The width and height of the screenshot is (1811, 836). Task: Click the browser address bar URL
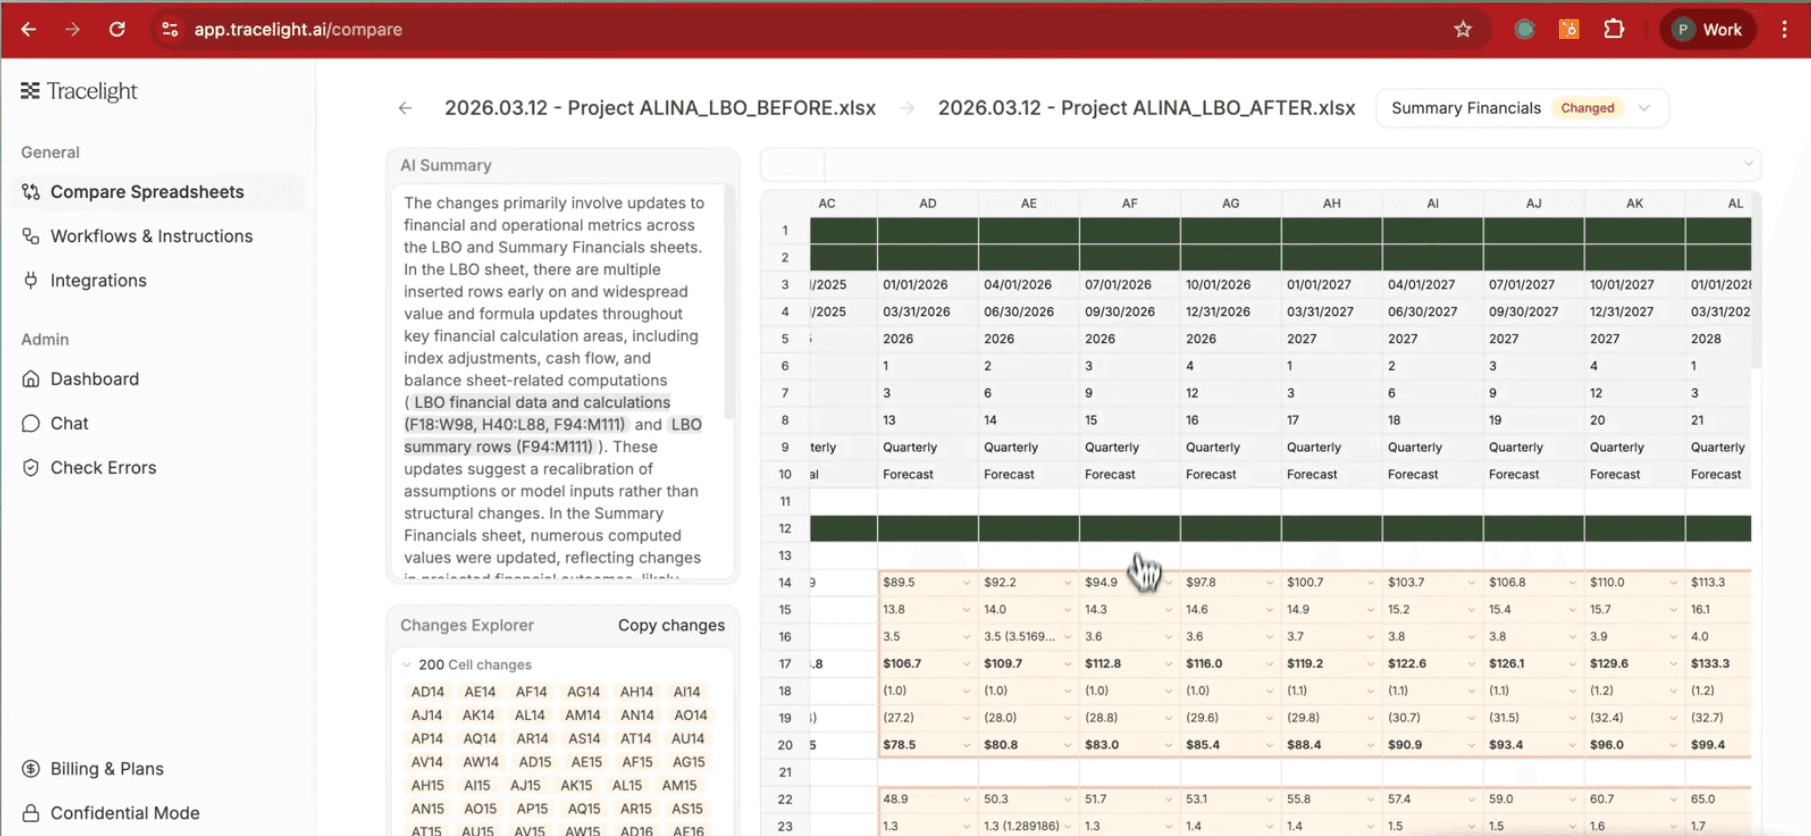[298, 29]
